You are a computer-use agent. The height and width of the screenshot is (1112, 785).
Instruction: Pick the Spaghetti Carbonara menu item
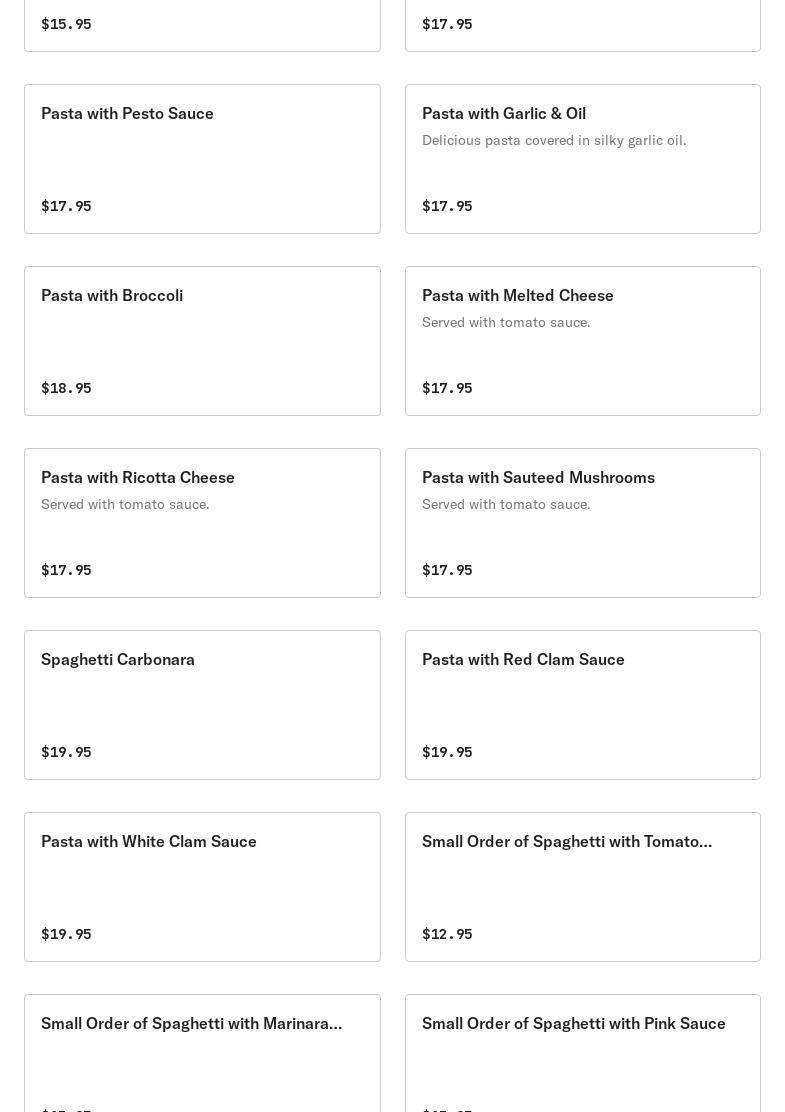(202, 705)
